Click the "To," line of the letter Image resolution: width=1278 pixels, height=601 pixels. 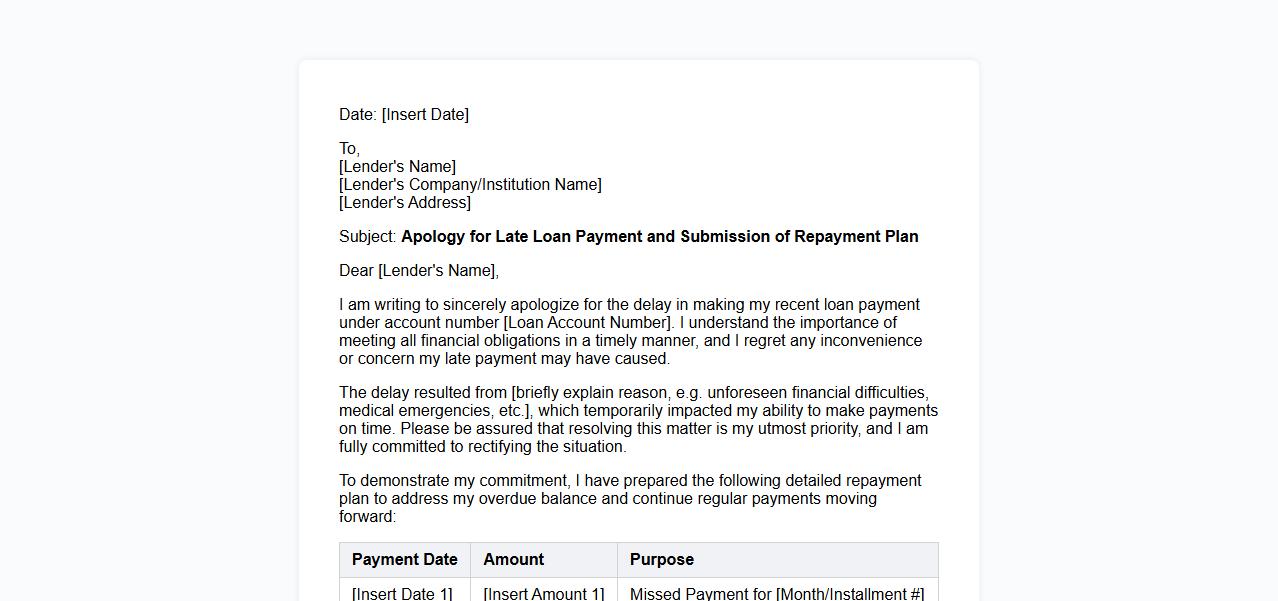[349, 149]
